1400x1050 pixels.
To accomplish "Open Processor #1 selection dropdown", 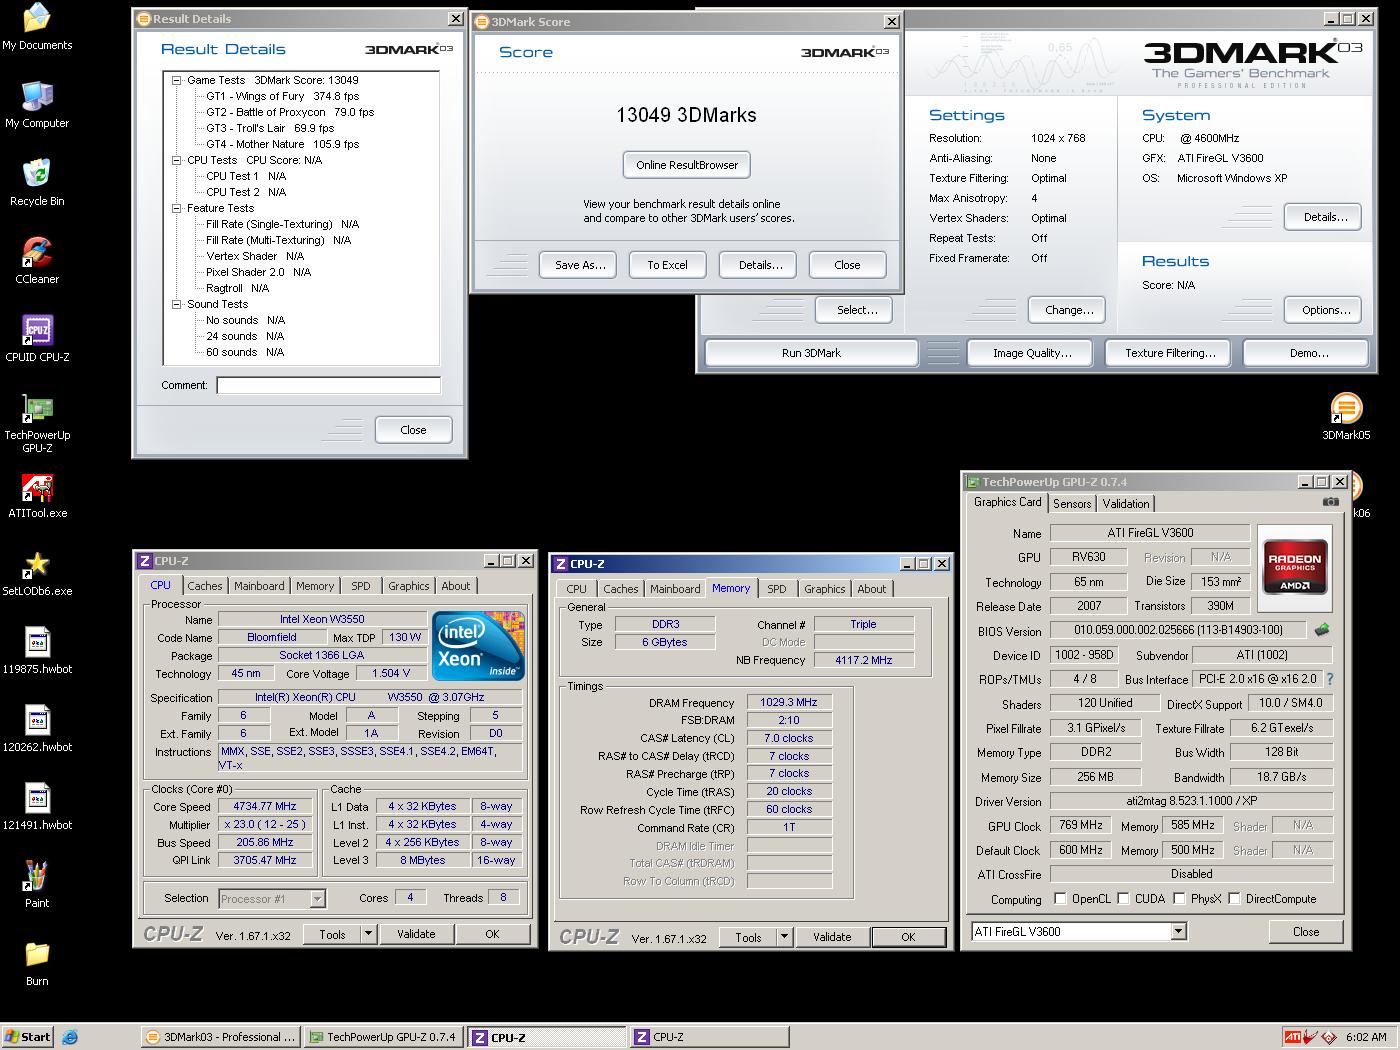I will pos(317,899).
